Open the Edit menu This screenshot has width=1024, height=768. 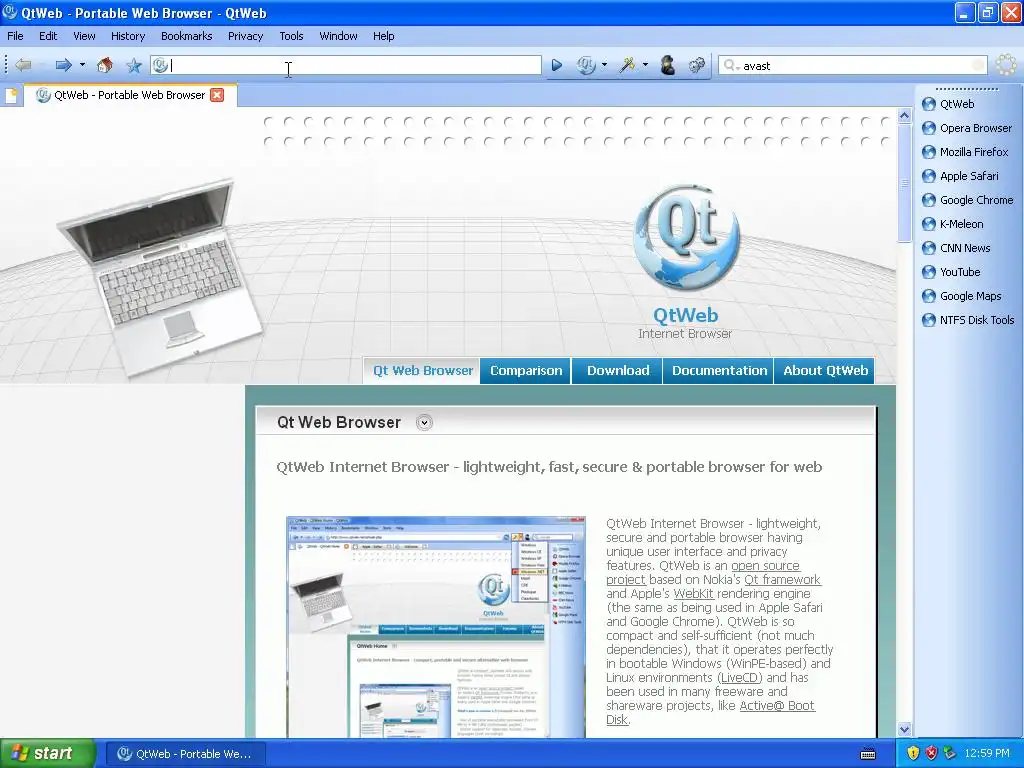point(48,36)
